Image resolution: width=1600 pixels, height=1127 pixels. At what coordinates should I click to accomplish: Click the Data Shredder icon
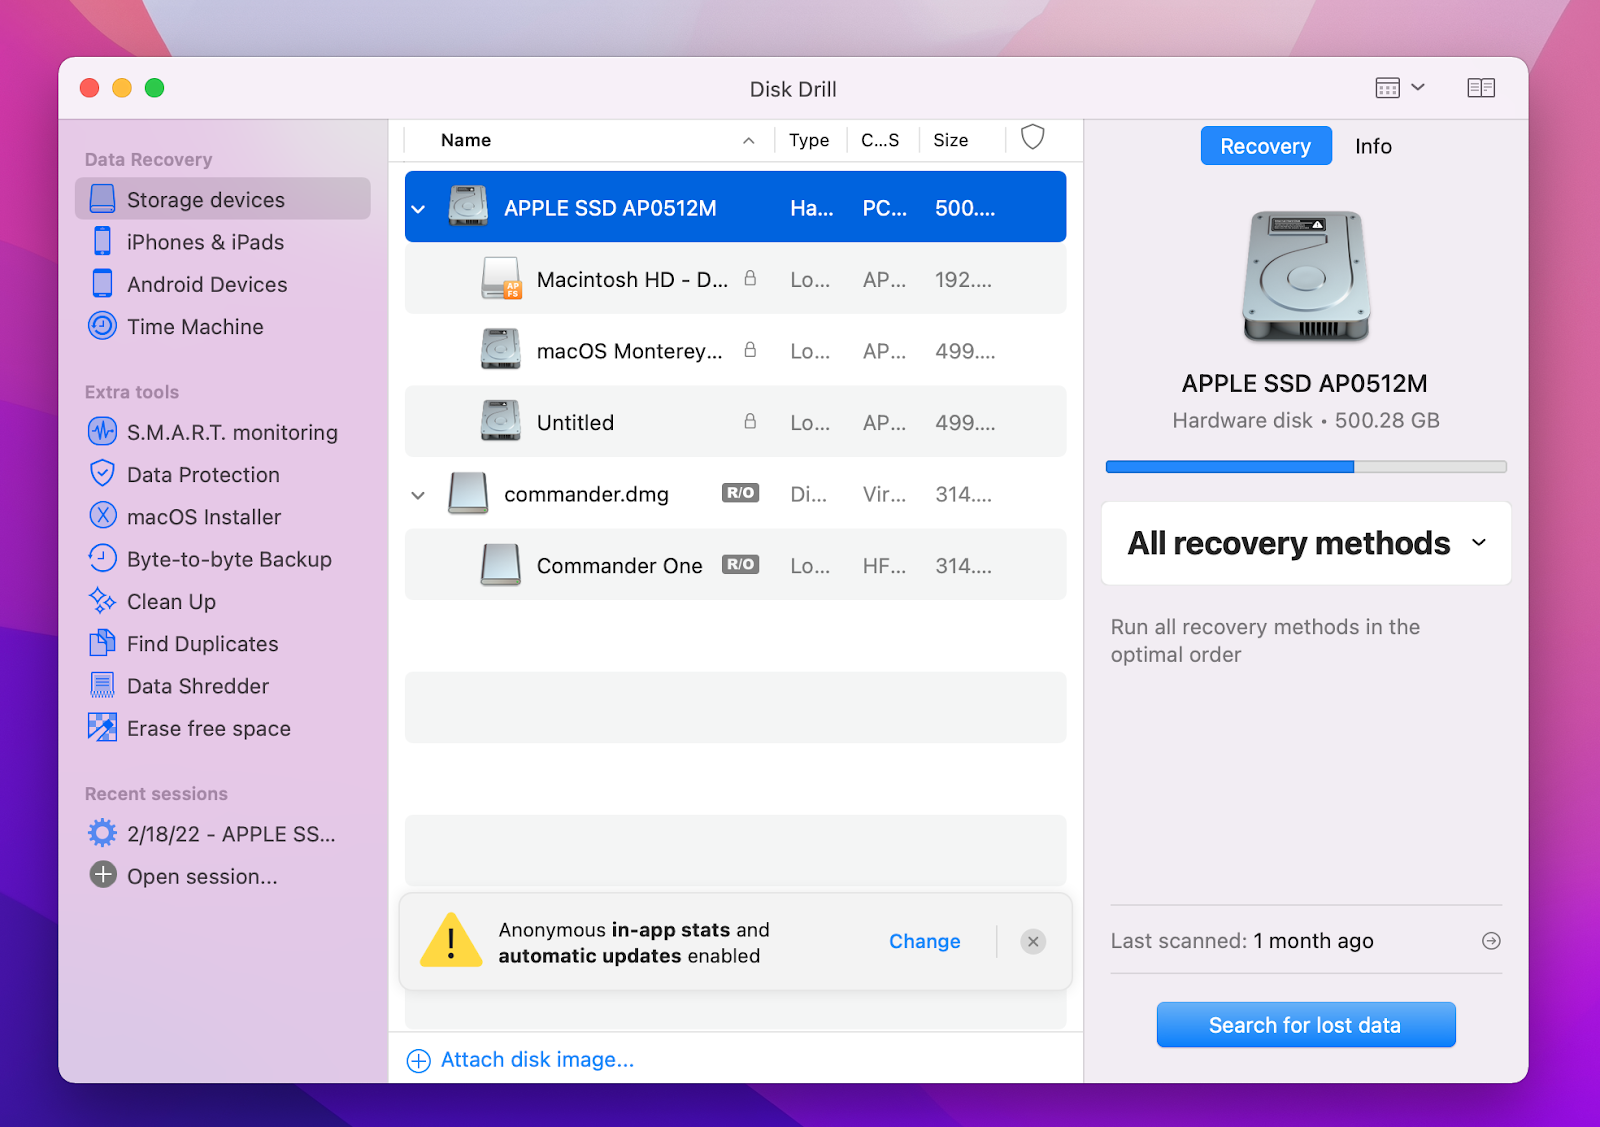coord(103,686)
